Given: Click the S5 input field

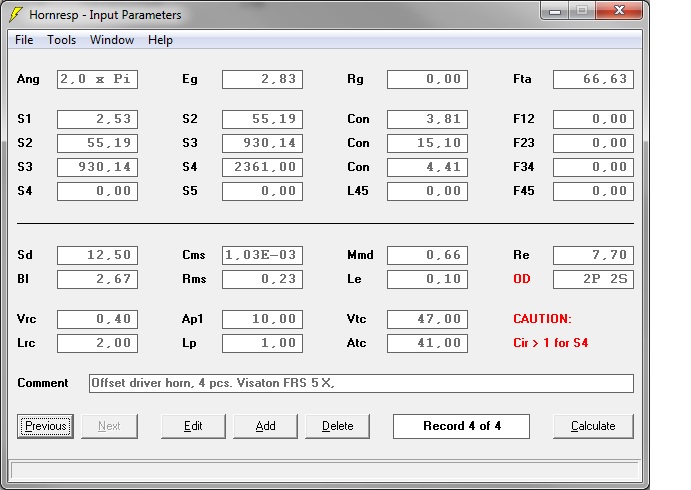Looking at the screenshot, I should click(x=262, y=191).
